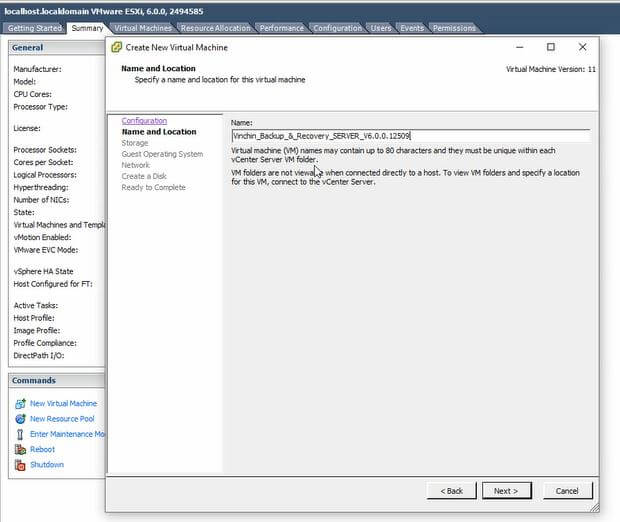Minimize the Create New Virtual Machine dialog

520,47
